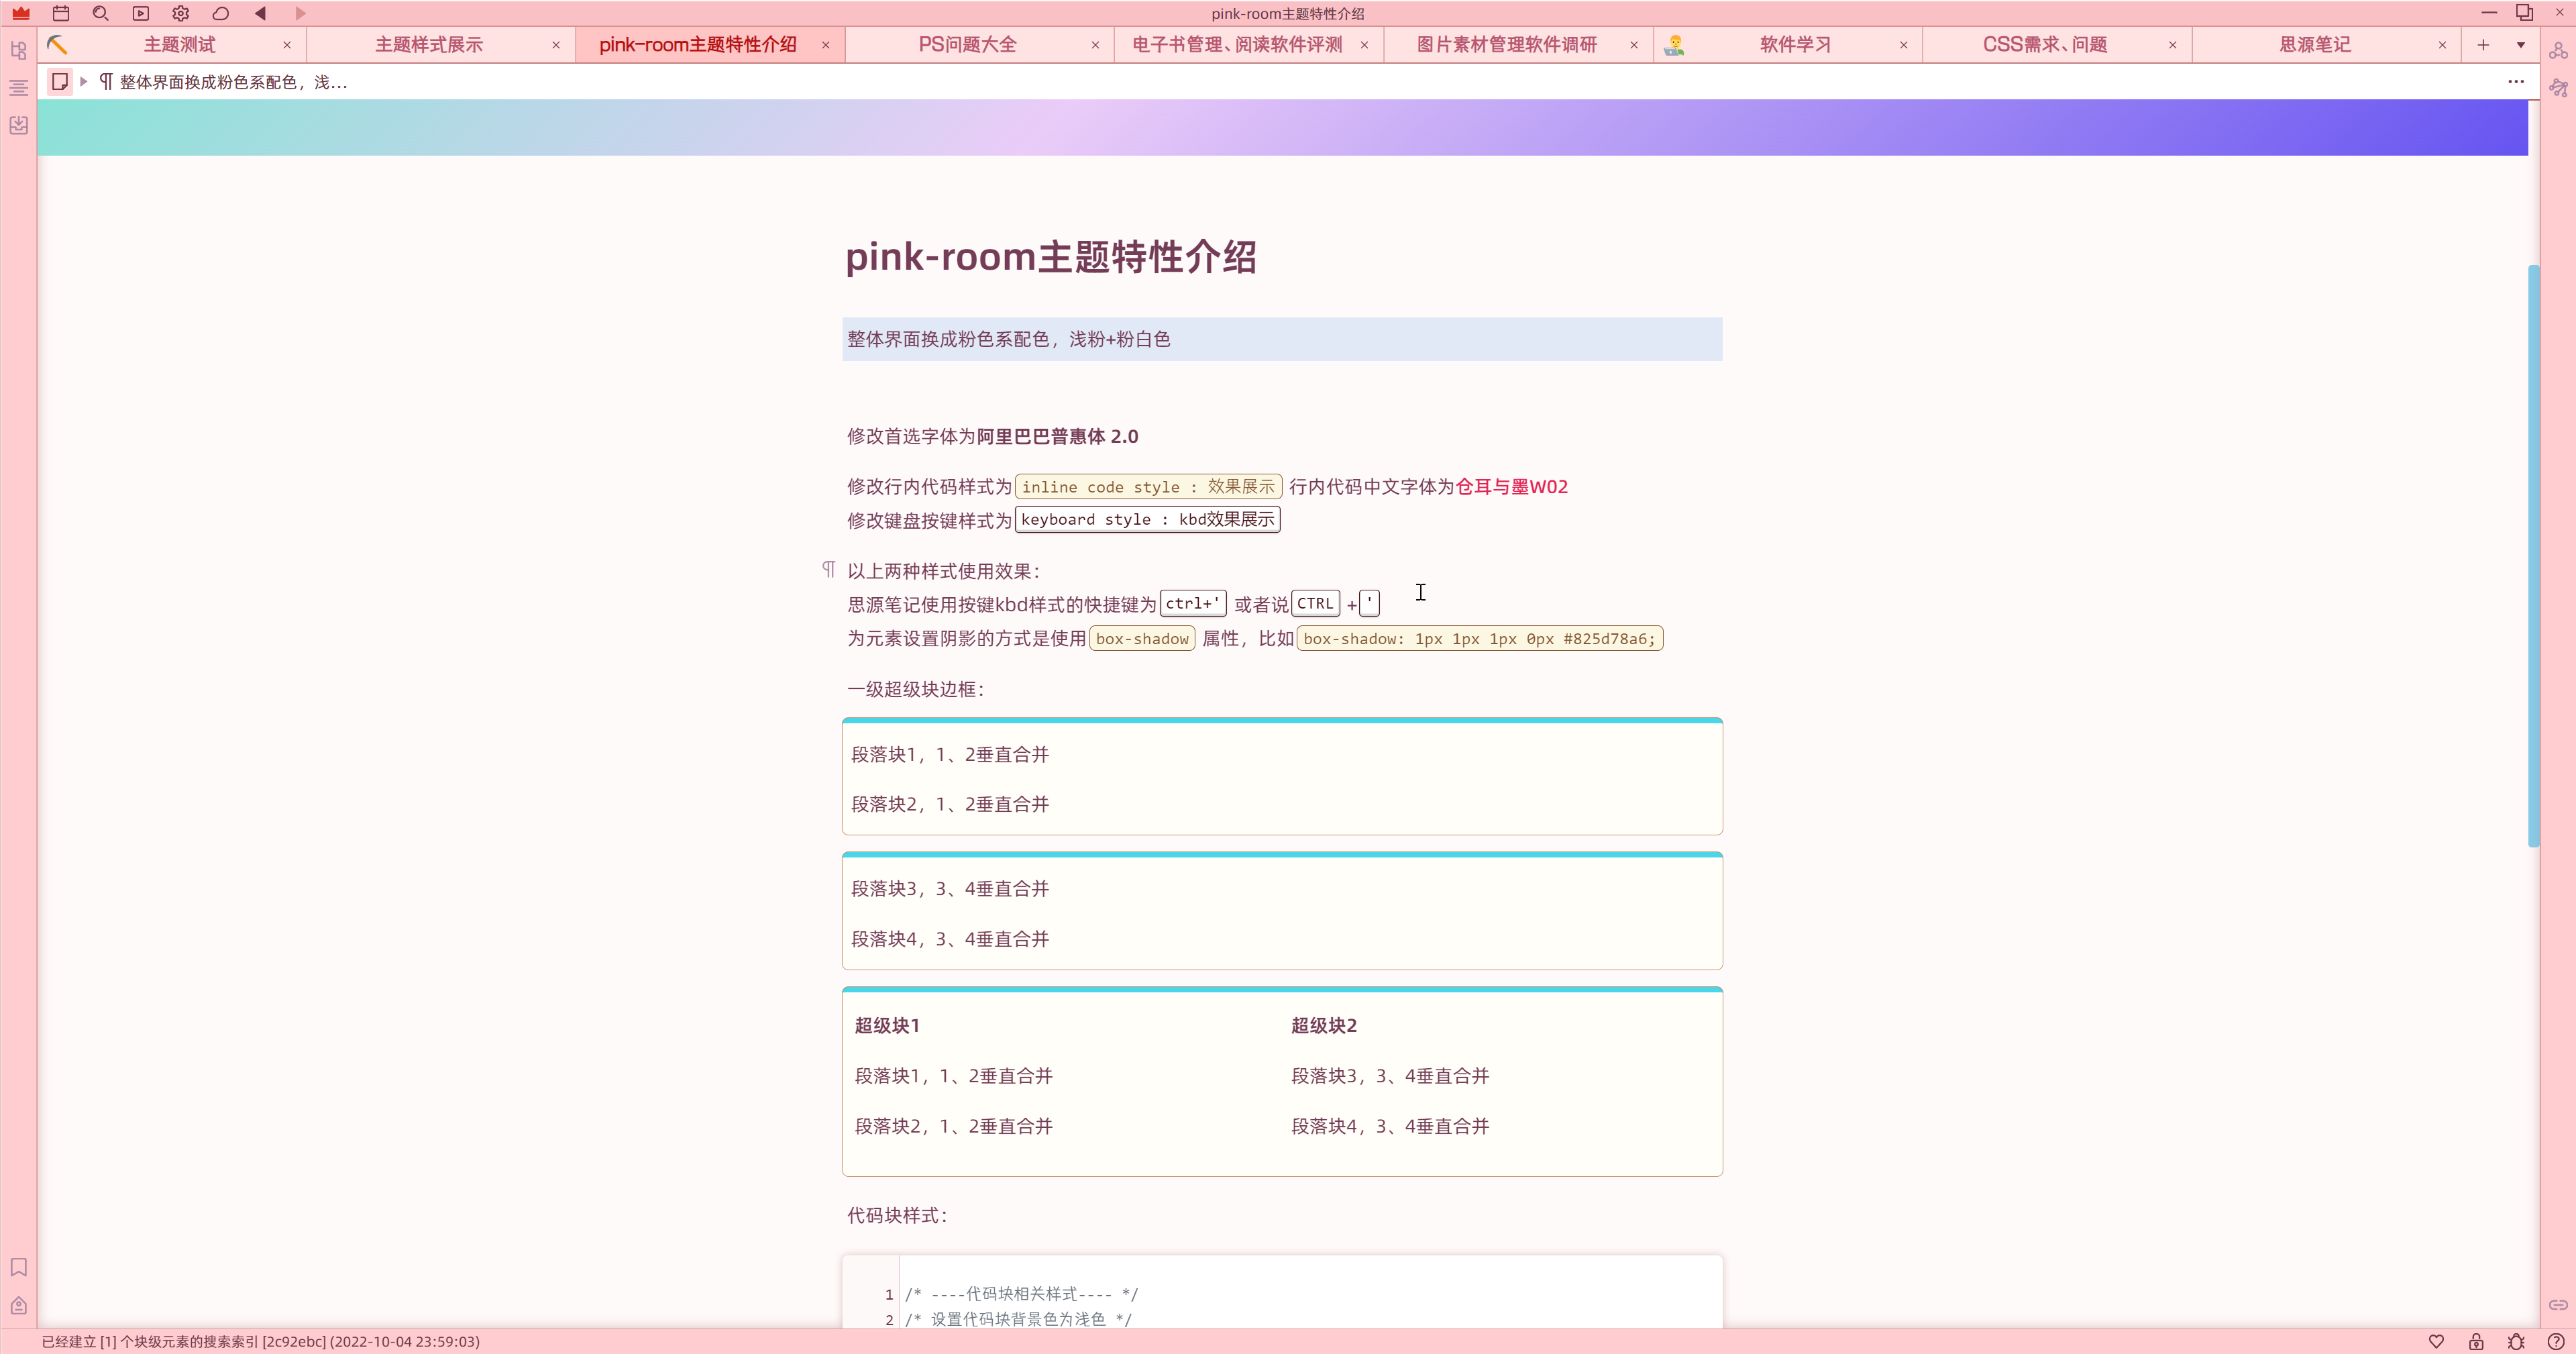Open the settings gear icon
Viewport: 2576px width, 1354px height.
(x=180, y=14)
